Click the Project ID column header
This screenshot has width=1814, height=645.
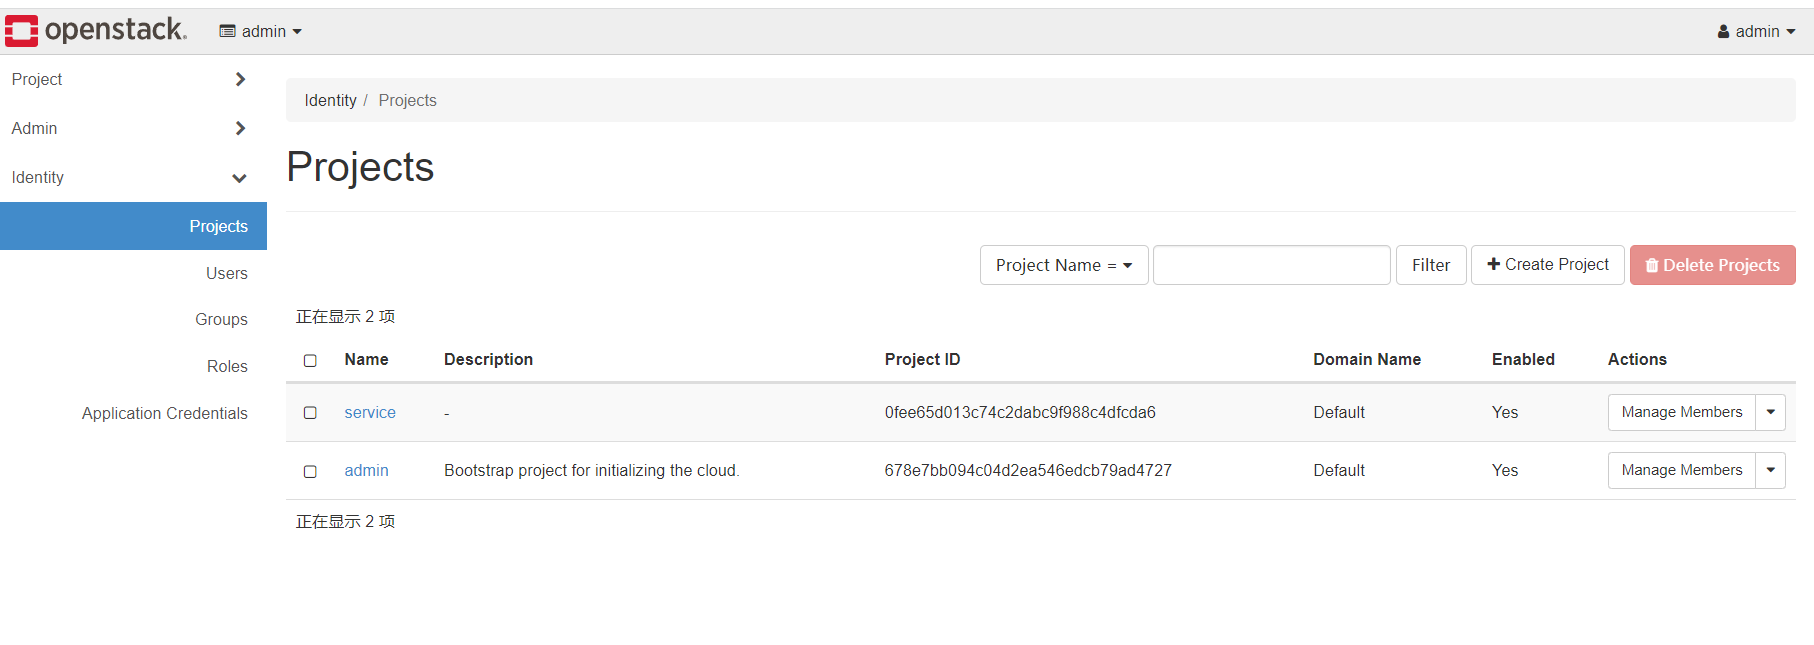tap(922, 359)
